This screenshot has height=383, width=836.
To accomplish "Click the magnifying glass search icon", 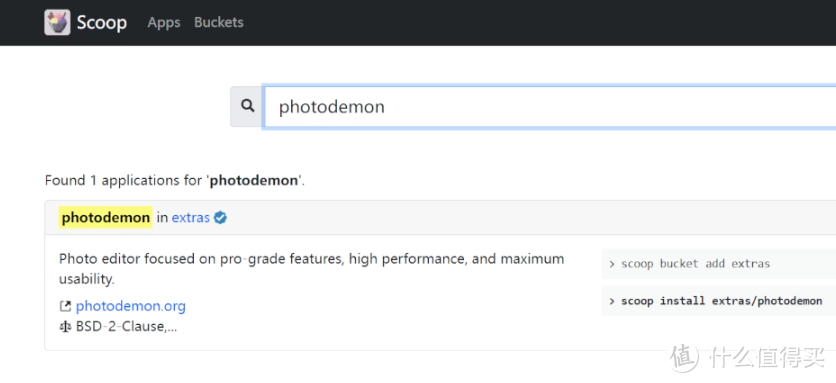I will [x=247, y=106].
